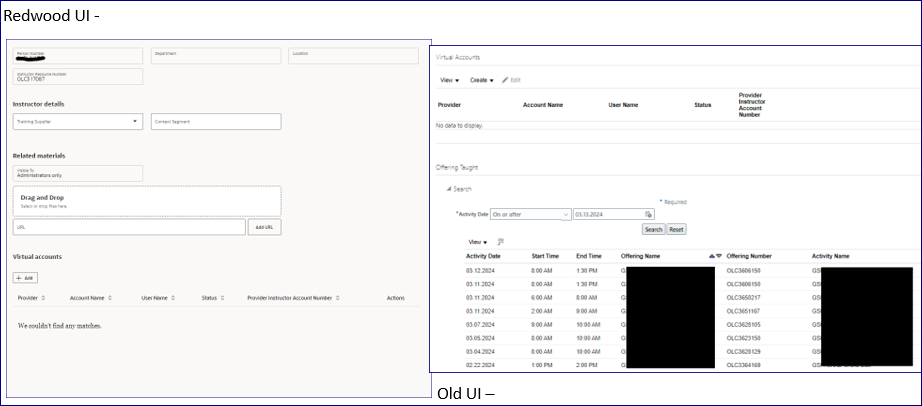The width and height of the screenshot is (922, 406).
Task: Click offering number OLC3628105
Action: click(743, 325)
